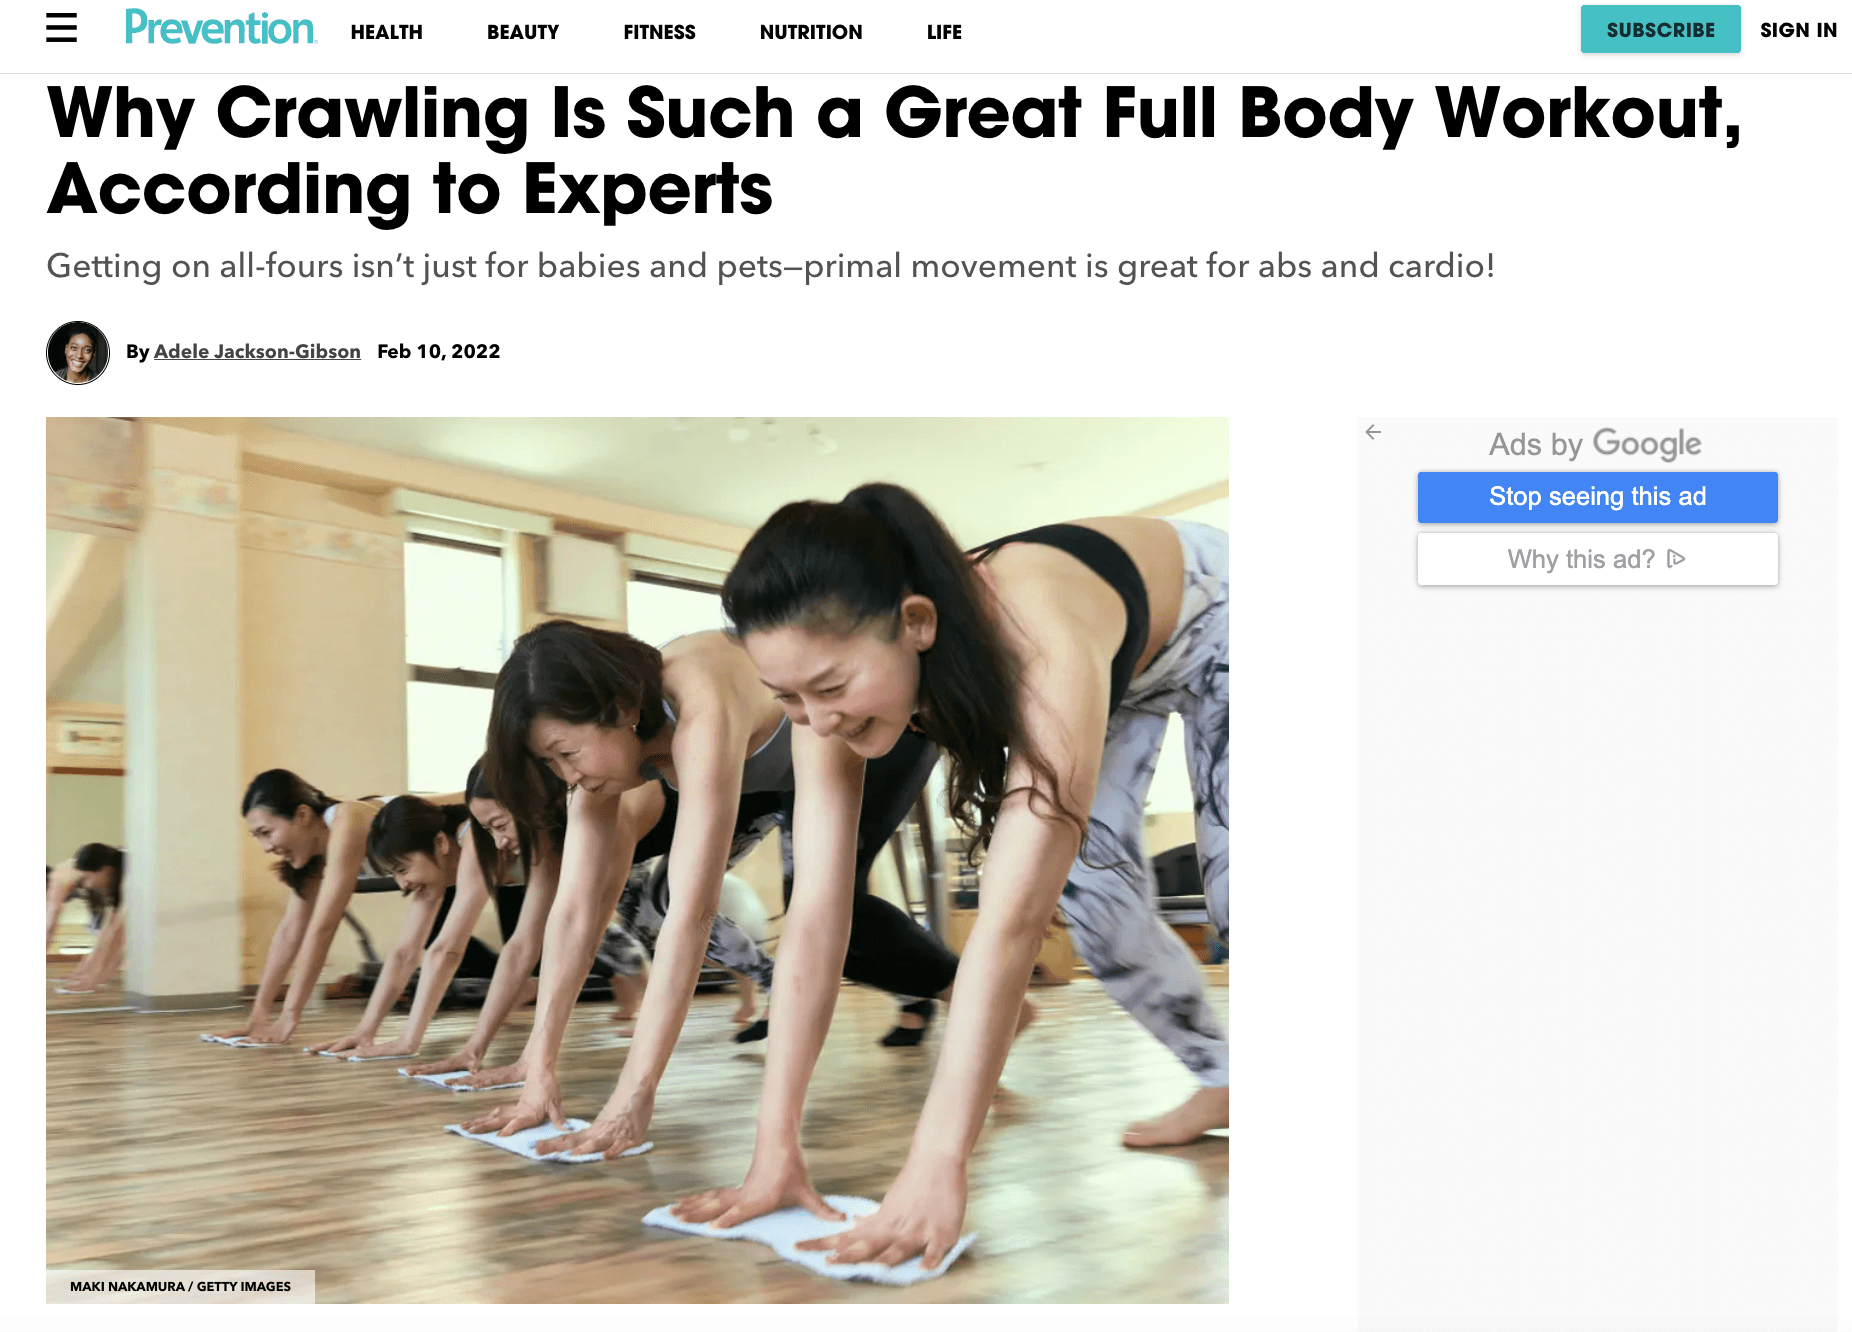Click the author's avatar photo

tap(78, 352)
